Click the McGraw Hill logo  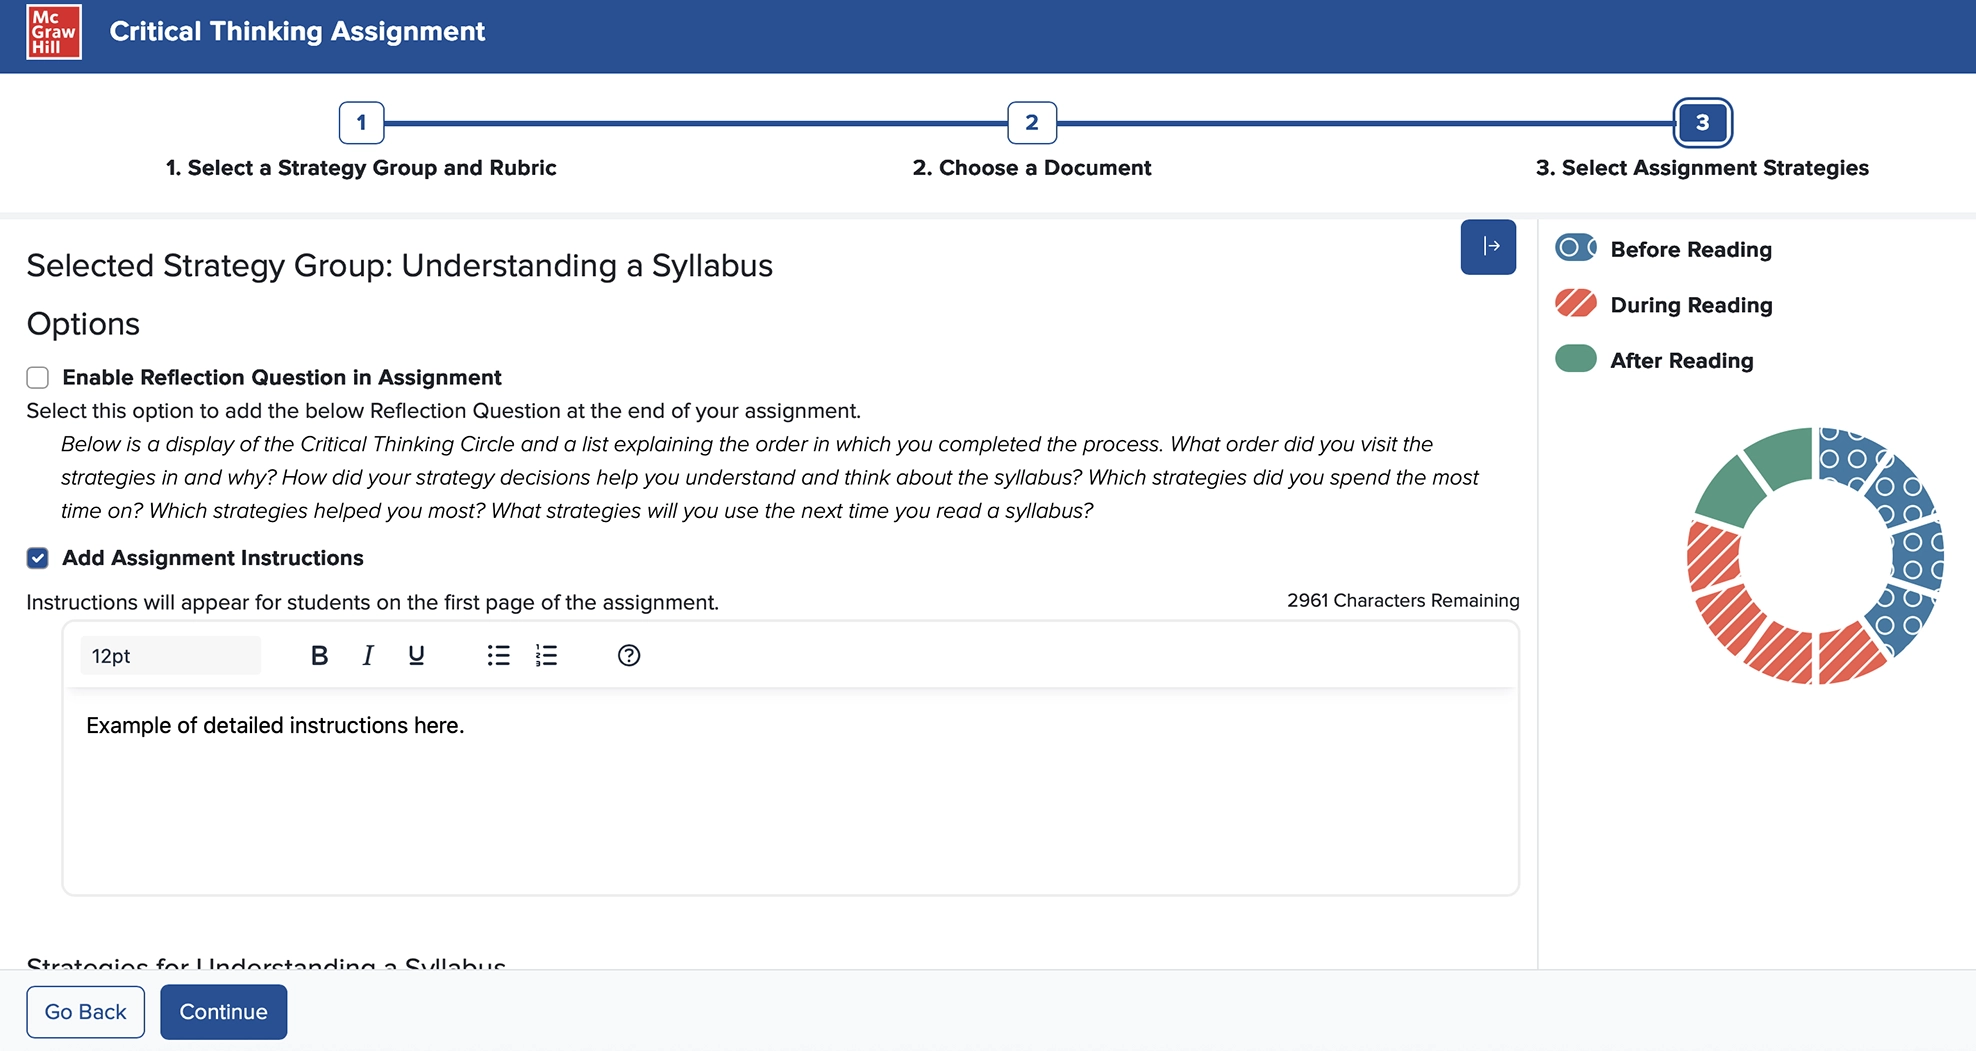click(55, 31)
